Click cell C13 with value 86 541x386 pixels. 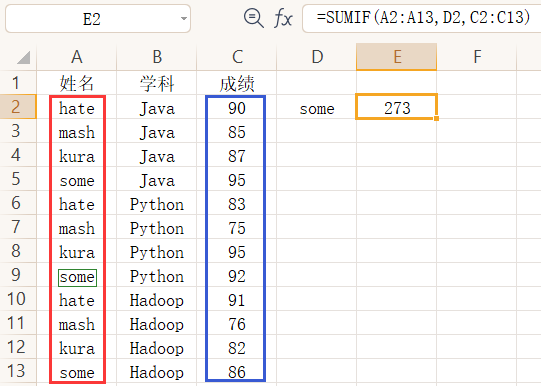(237, 372)
